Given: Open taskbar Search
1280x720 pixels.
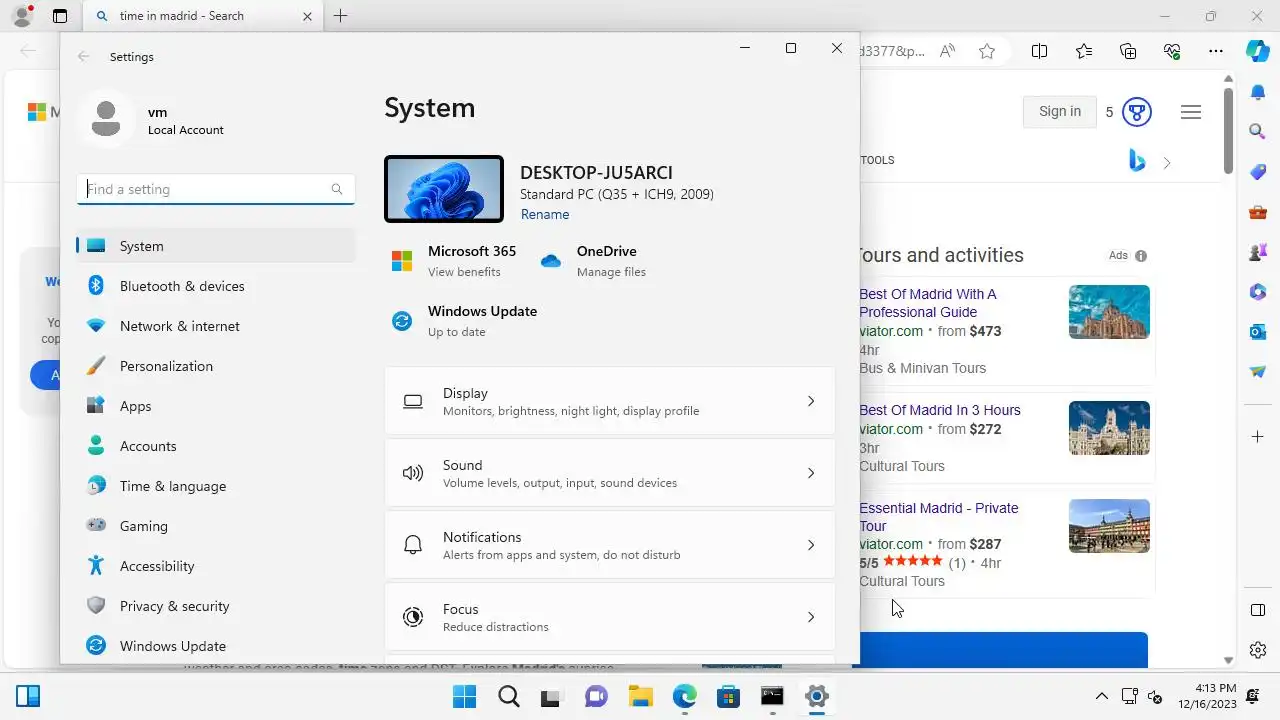Looking at the screenshot, I should [509, 696].
